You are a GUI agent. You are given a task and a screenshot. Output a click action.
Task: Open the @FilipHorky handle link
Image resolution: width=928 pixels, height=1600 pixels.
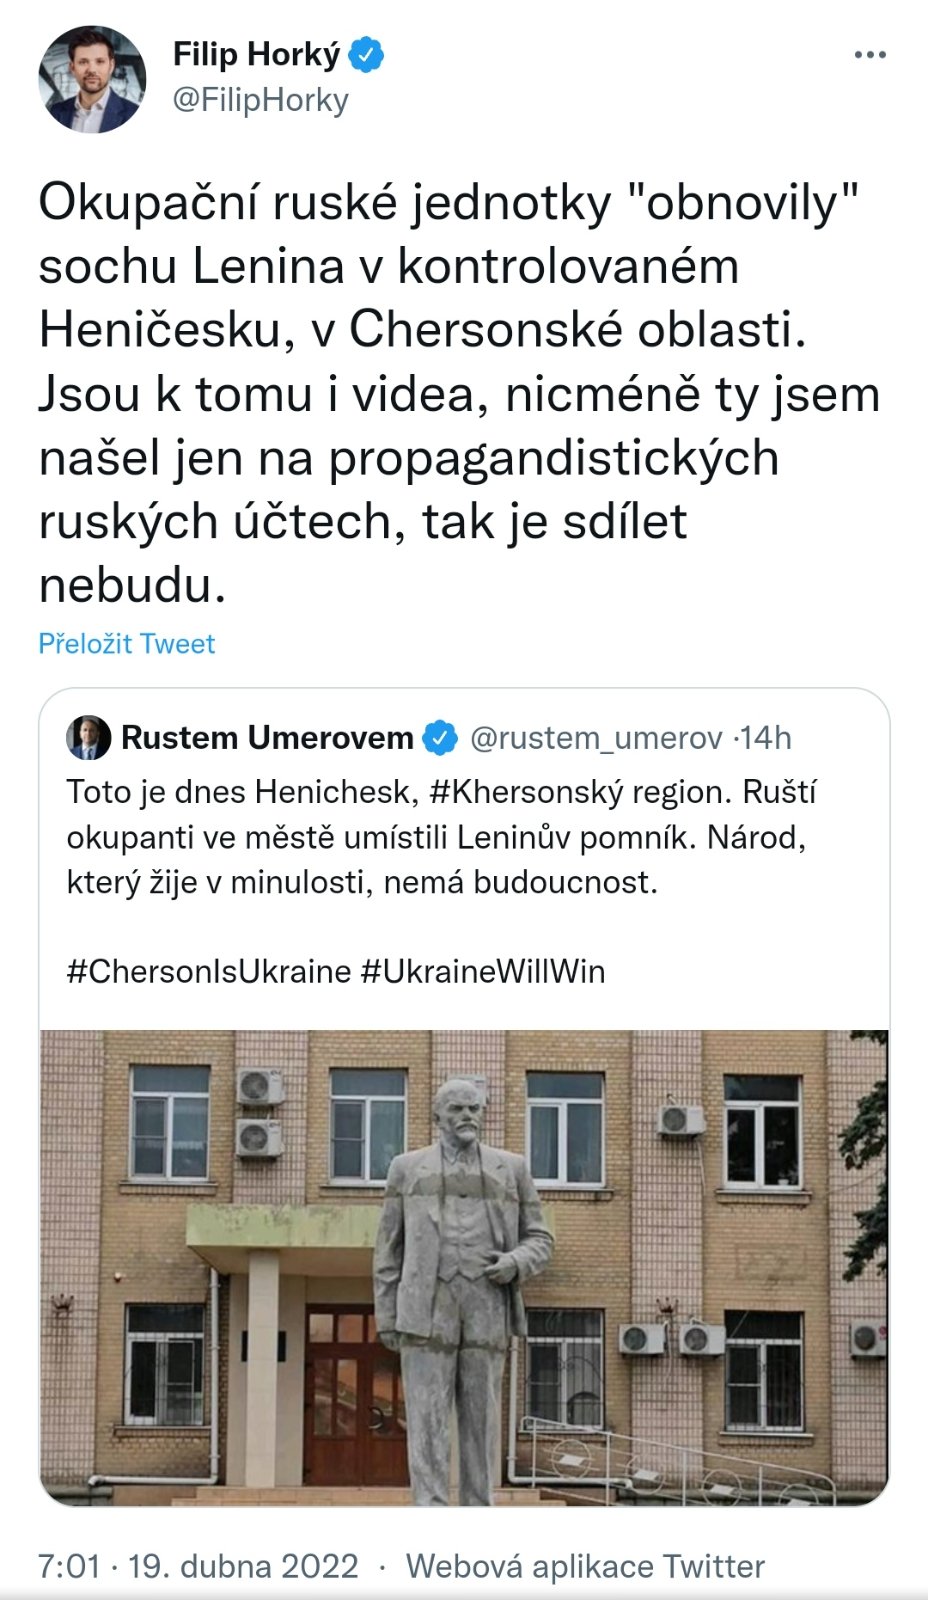[x=261, y=100]
